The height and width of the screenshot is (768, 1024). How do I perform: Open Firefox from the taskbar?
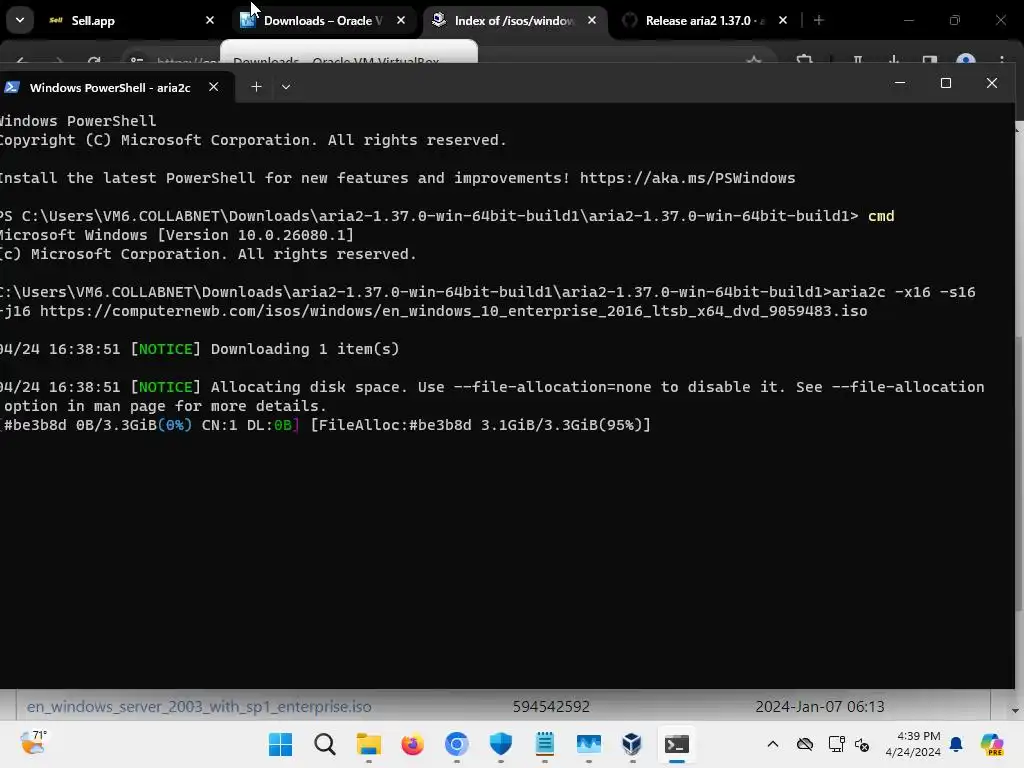[412, 744]
